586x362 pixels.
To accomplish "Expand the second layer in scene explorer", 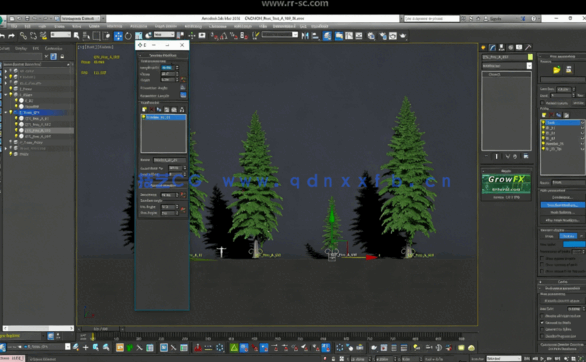I will point(6,77).
